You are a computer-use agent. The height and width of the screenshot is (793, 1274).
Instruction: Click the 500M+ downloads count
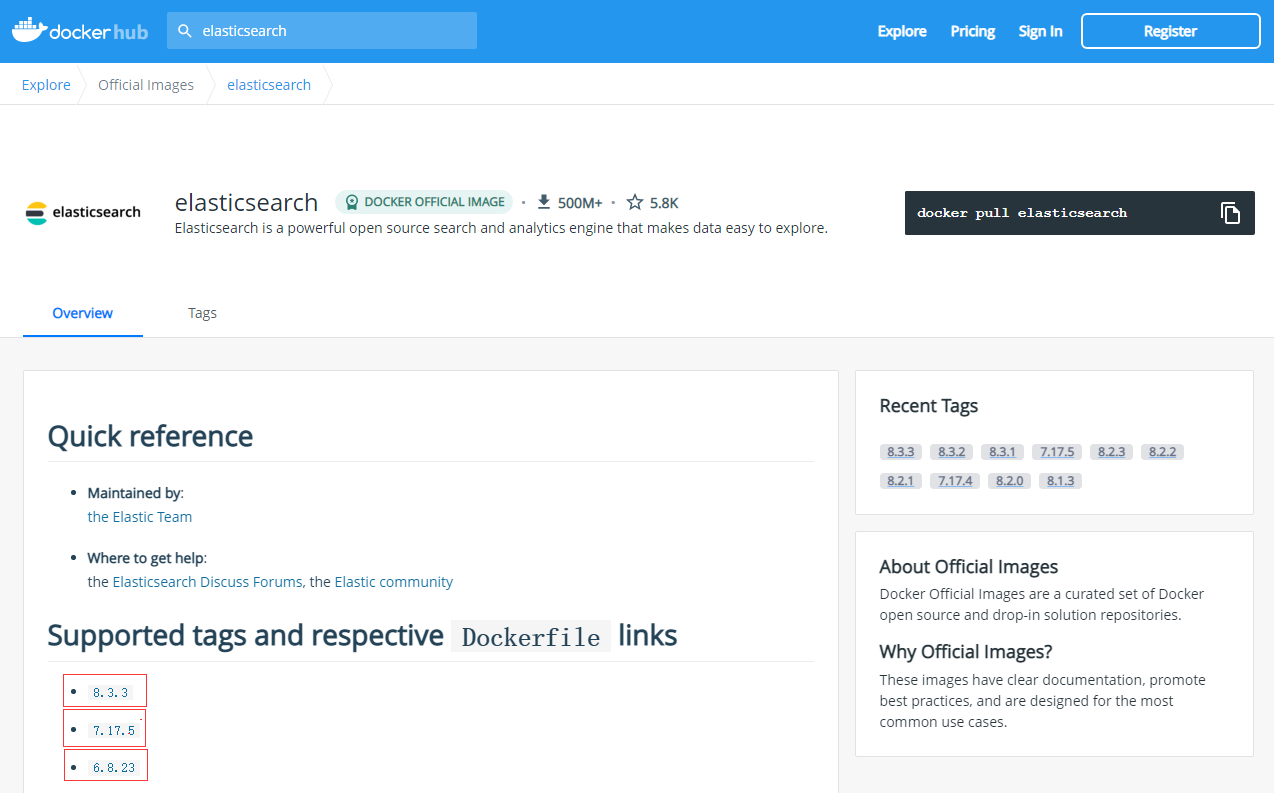[580, 203]
